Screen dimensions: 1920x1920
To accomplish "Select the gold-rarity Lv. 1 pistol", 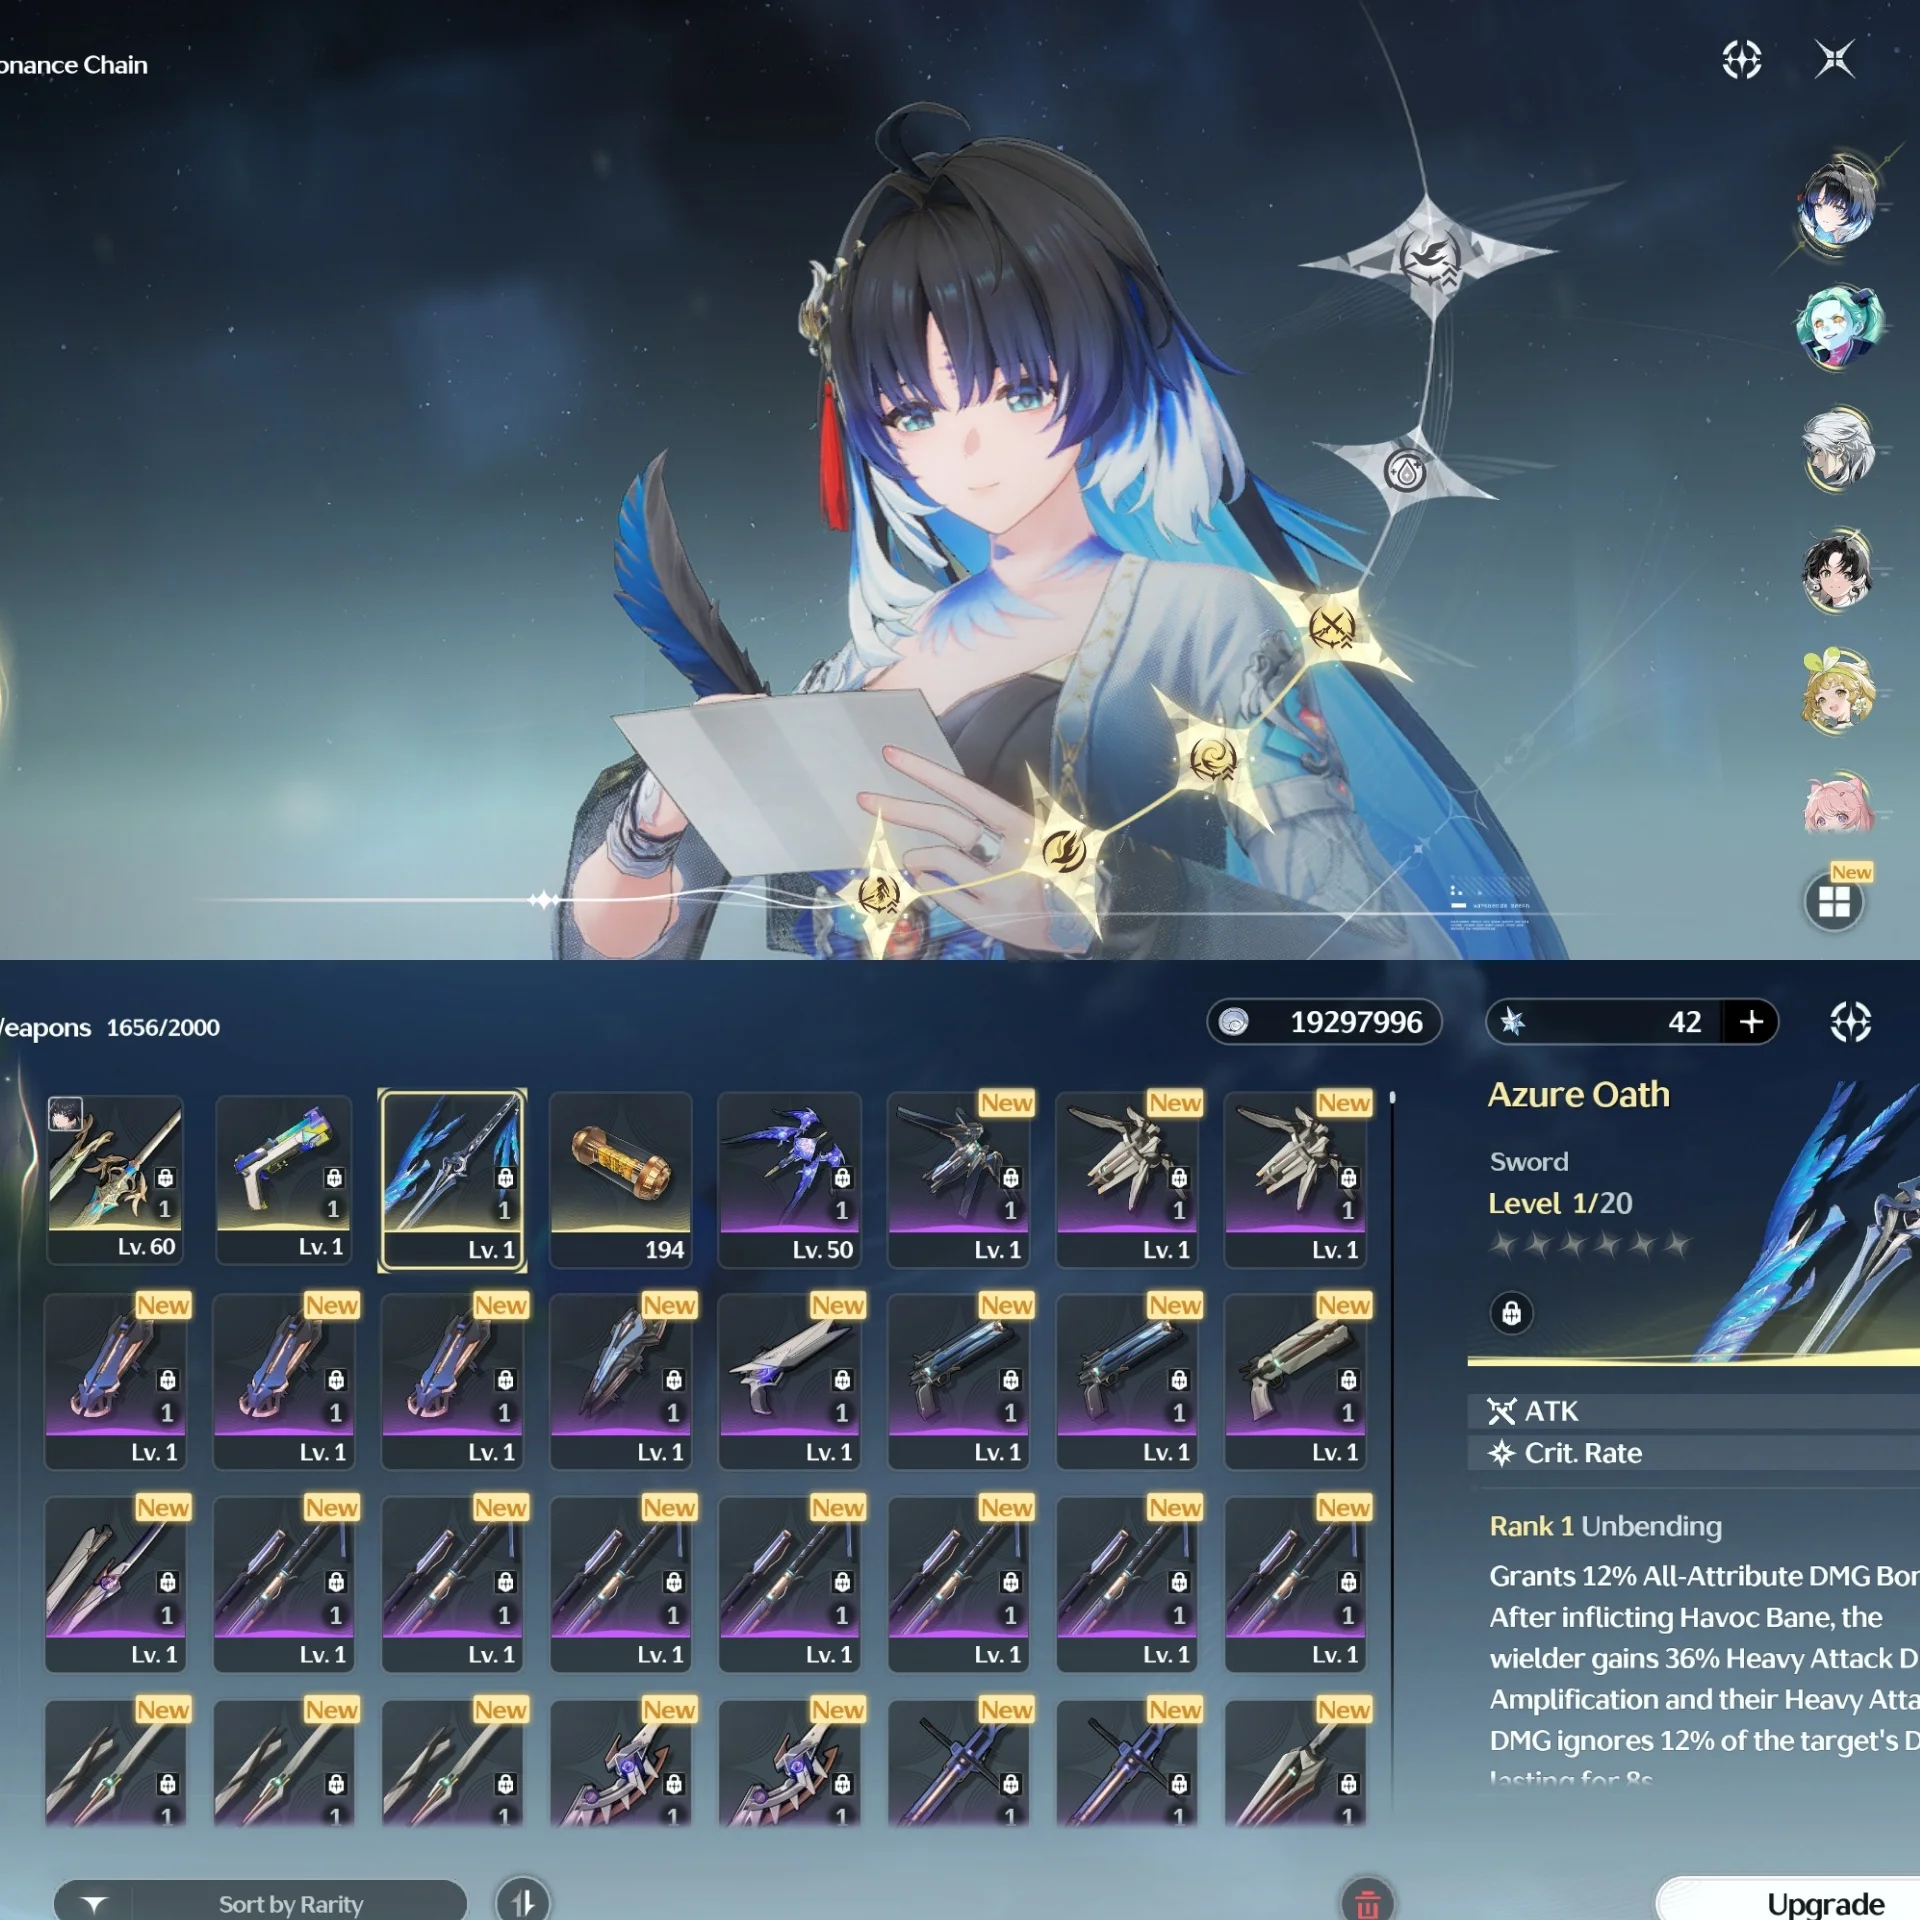I will 284,1180.
